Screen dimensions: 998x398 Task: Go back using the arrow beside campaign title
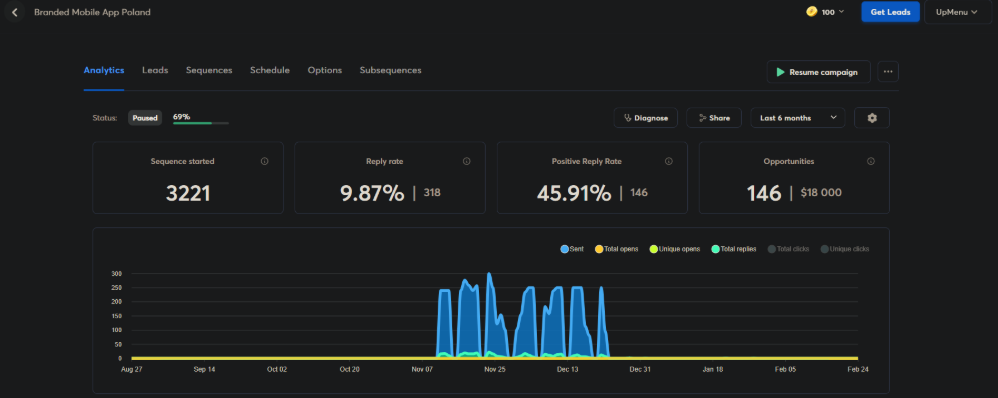[14, 12]
